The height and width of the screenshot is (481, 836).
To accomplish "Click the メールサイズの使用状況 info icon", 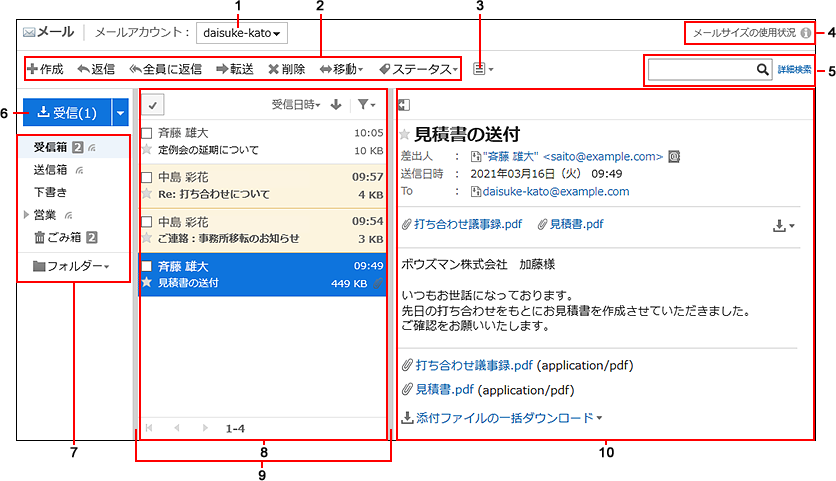I will 806,33.
